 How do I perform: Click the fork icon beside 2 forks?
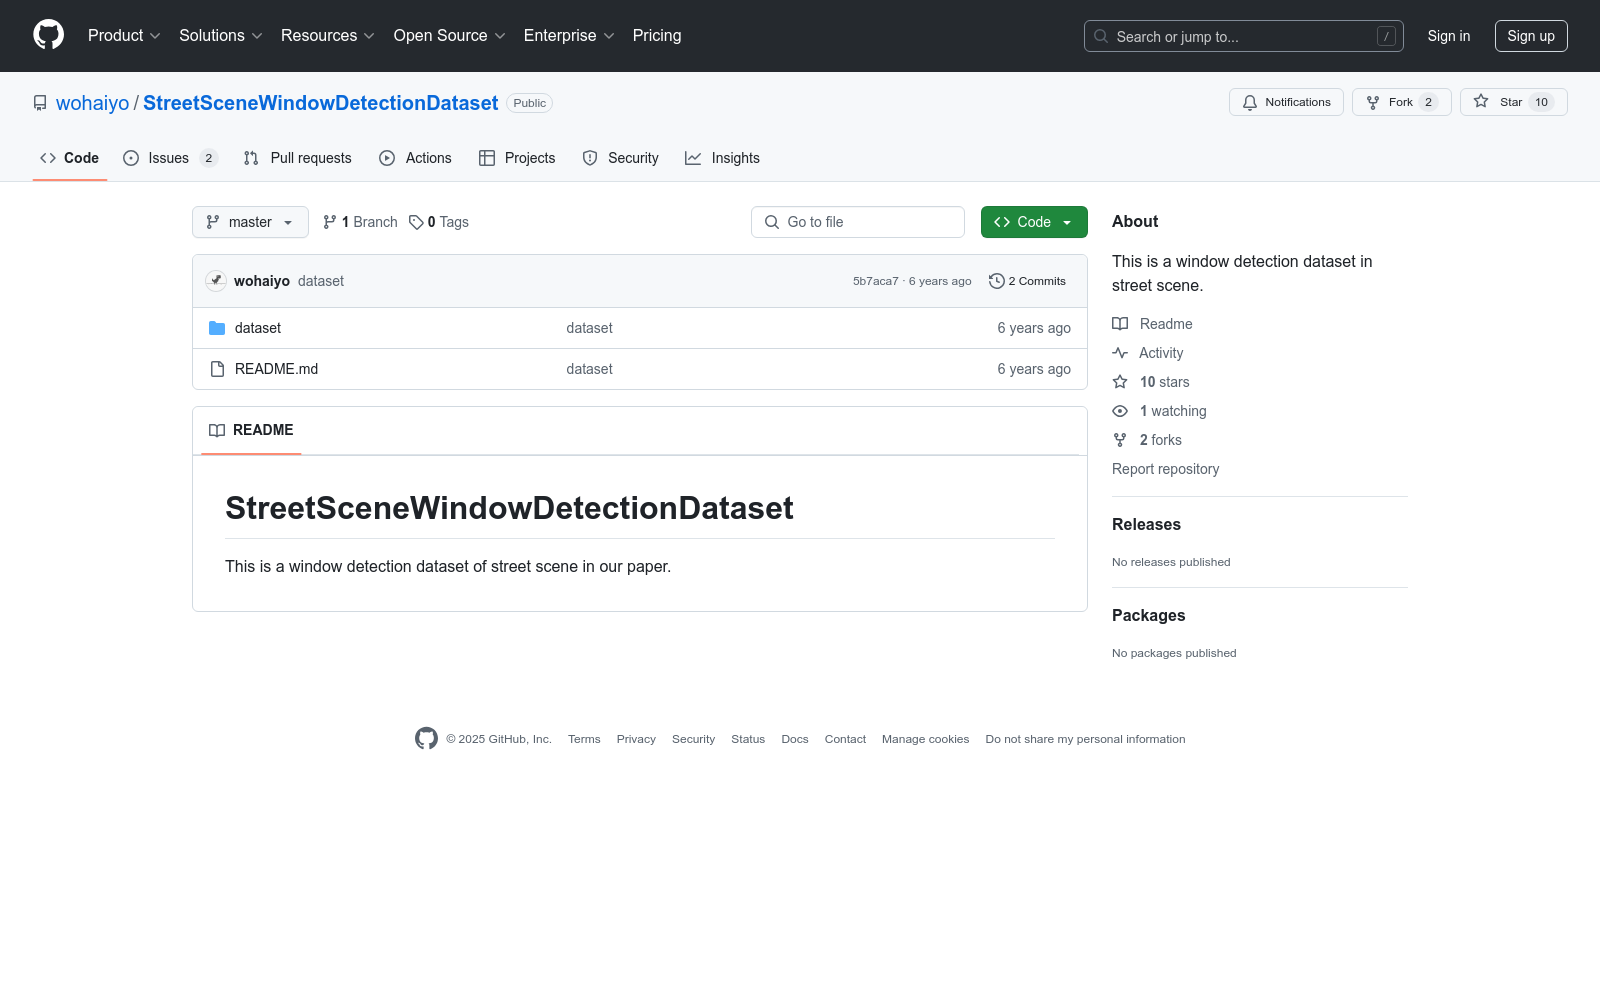coord(1120,440)
